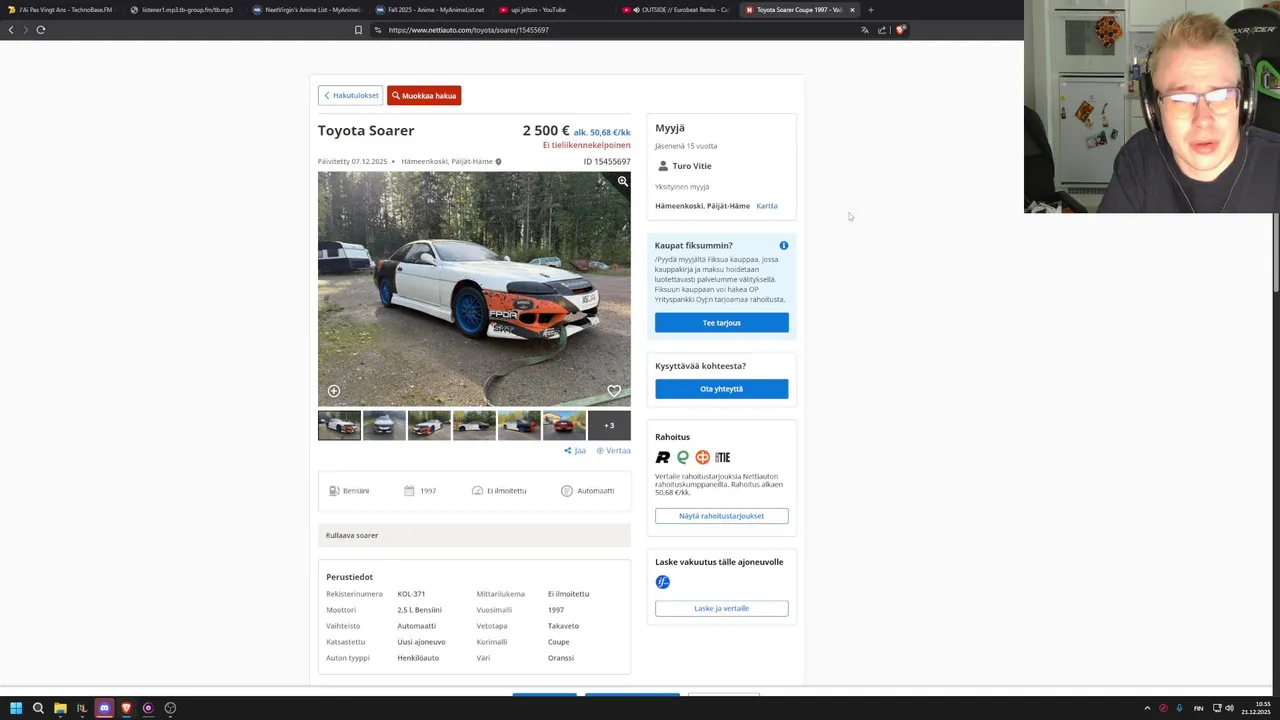This screenshot has width=1280, height=720.
Task: Open File Explorer from the taskbar
Action: pyautogui.click(x=60, y=708)
